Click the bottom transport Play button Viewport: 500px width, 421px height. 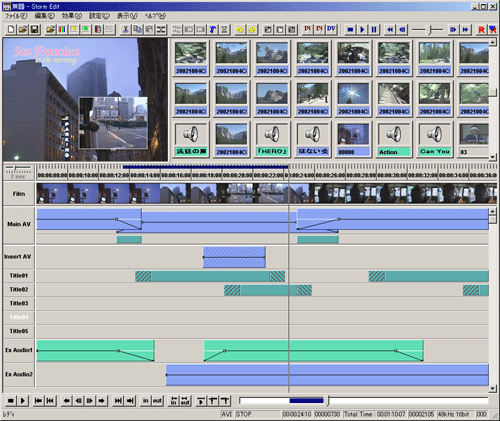(x=23, y=400)
